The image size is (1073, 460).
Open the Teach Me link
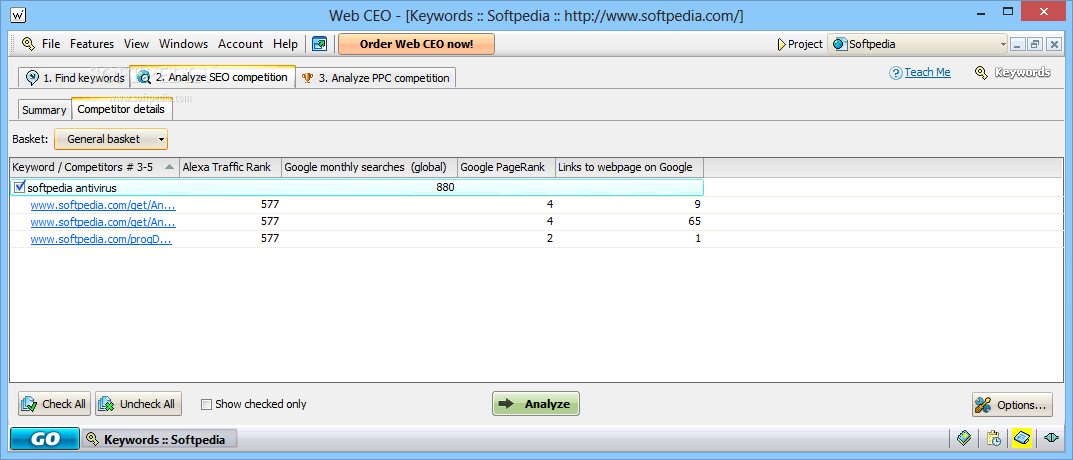(x=927, y=73)
